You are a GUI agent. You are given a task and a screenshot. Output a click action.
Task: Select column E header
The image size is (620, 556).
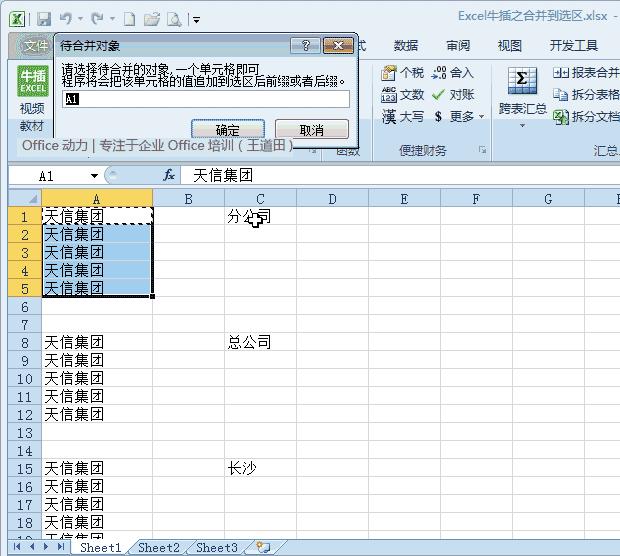(x=404, y=199)
